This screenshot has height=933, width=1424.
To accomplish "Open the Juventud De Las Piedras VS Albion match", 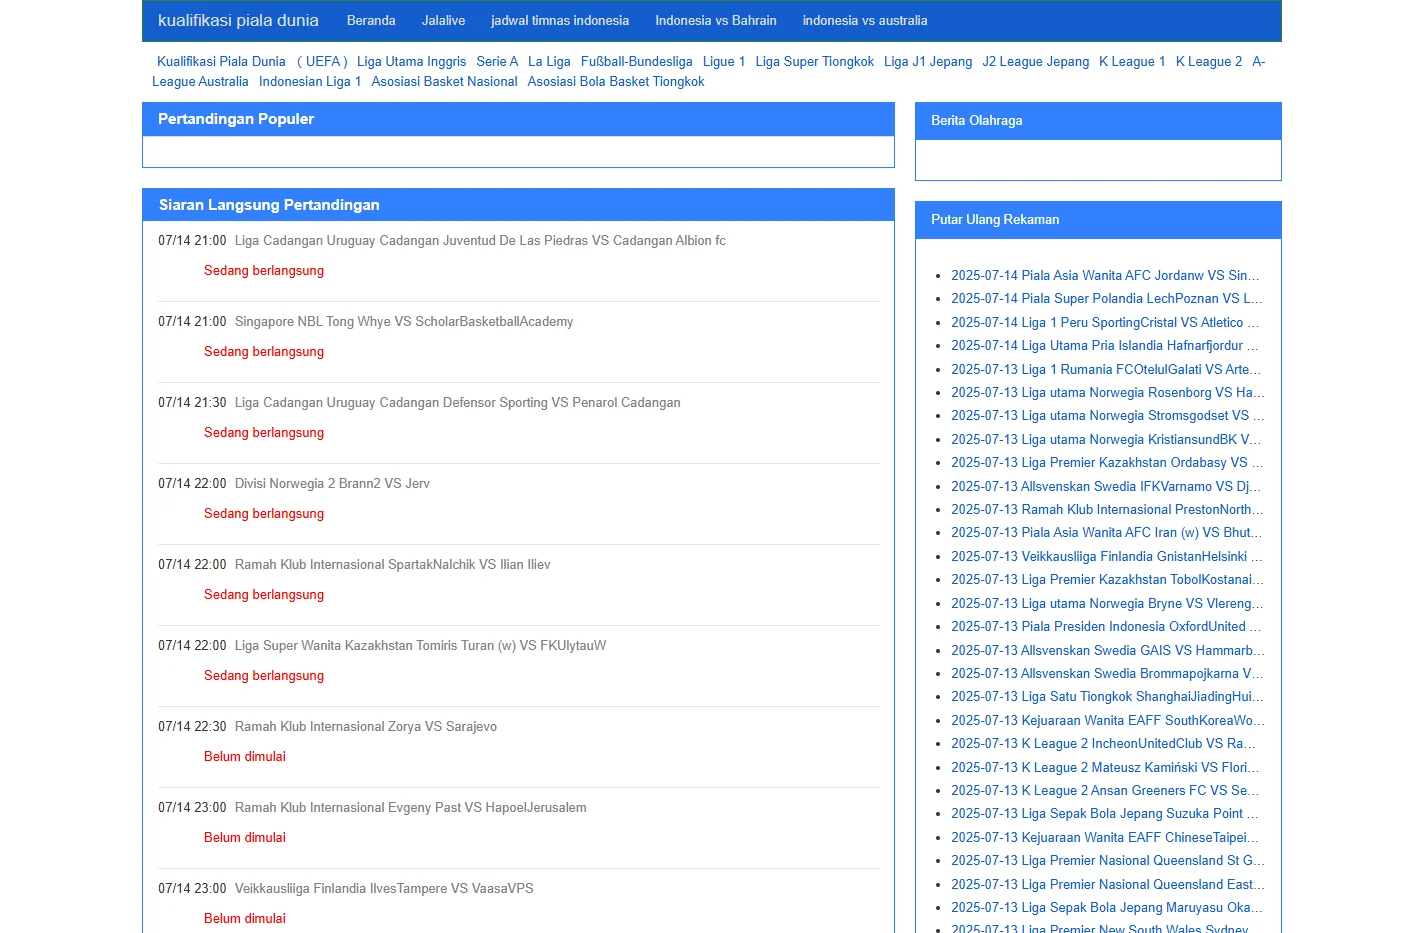I will [x=480, y=240].
